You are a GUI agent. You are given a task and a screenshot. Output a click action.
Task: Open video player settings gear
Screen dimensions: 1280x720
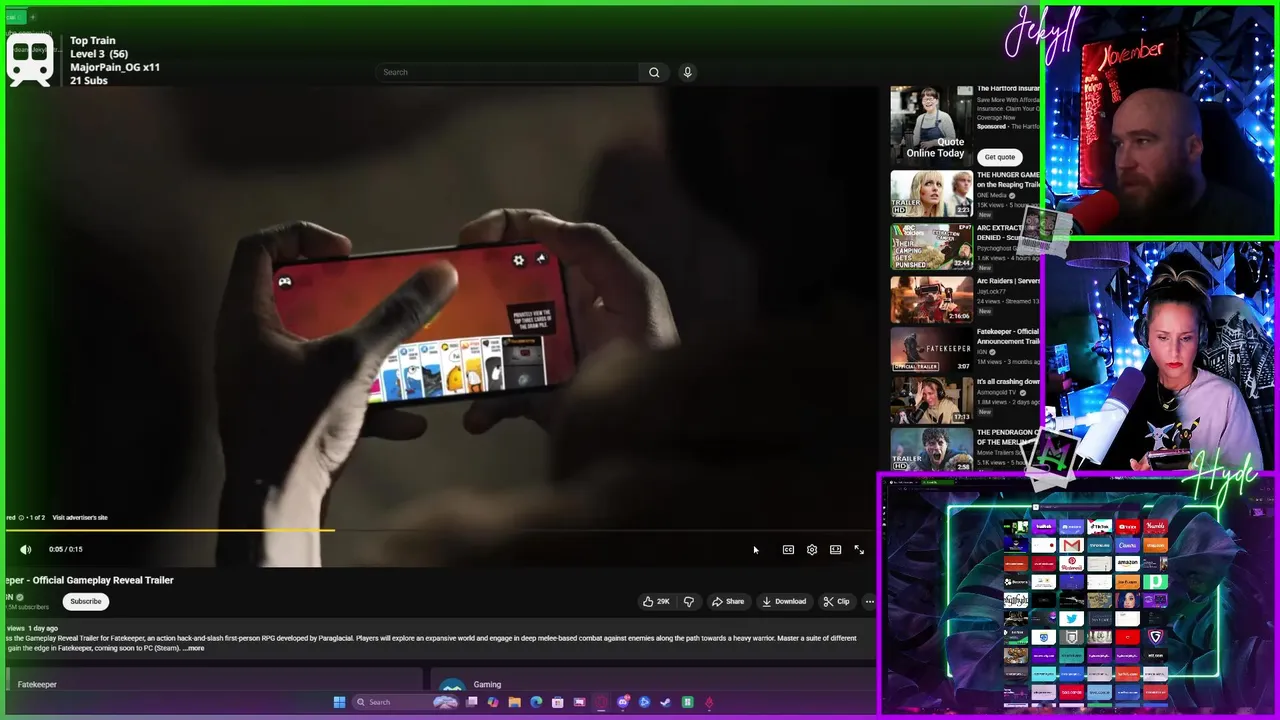[x=812, y=549]
